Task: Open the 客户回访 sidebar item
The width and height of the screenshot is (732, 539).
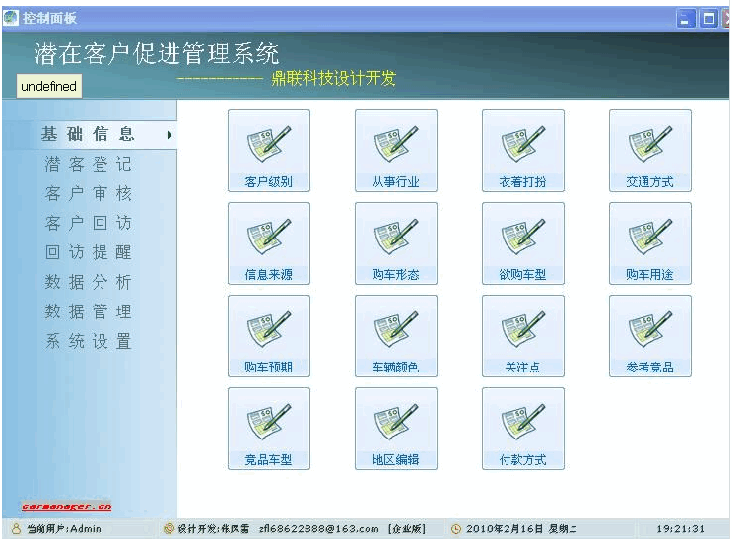Action: point(88,223)
